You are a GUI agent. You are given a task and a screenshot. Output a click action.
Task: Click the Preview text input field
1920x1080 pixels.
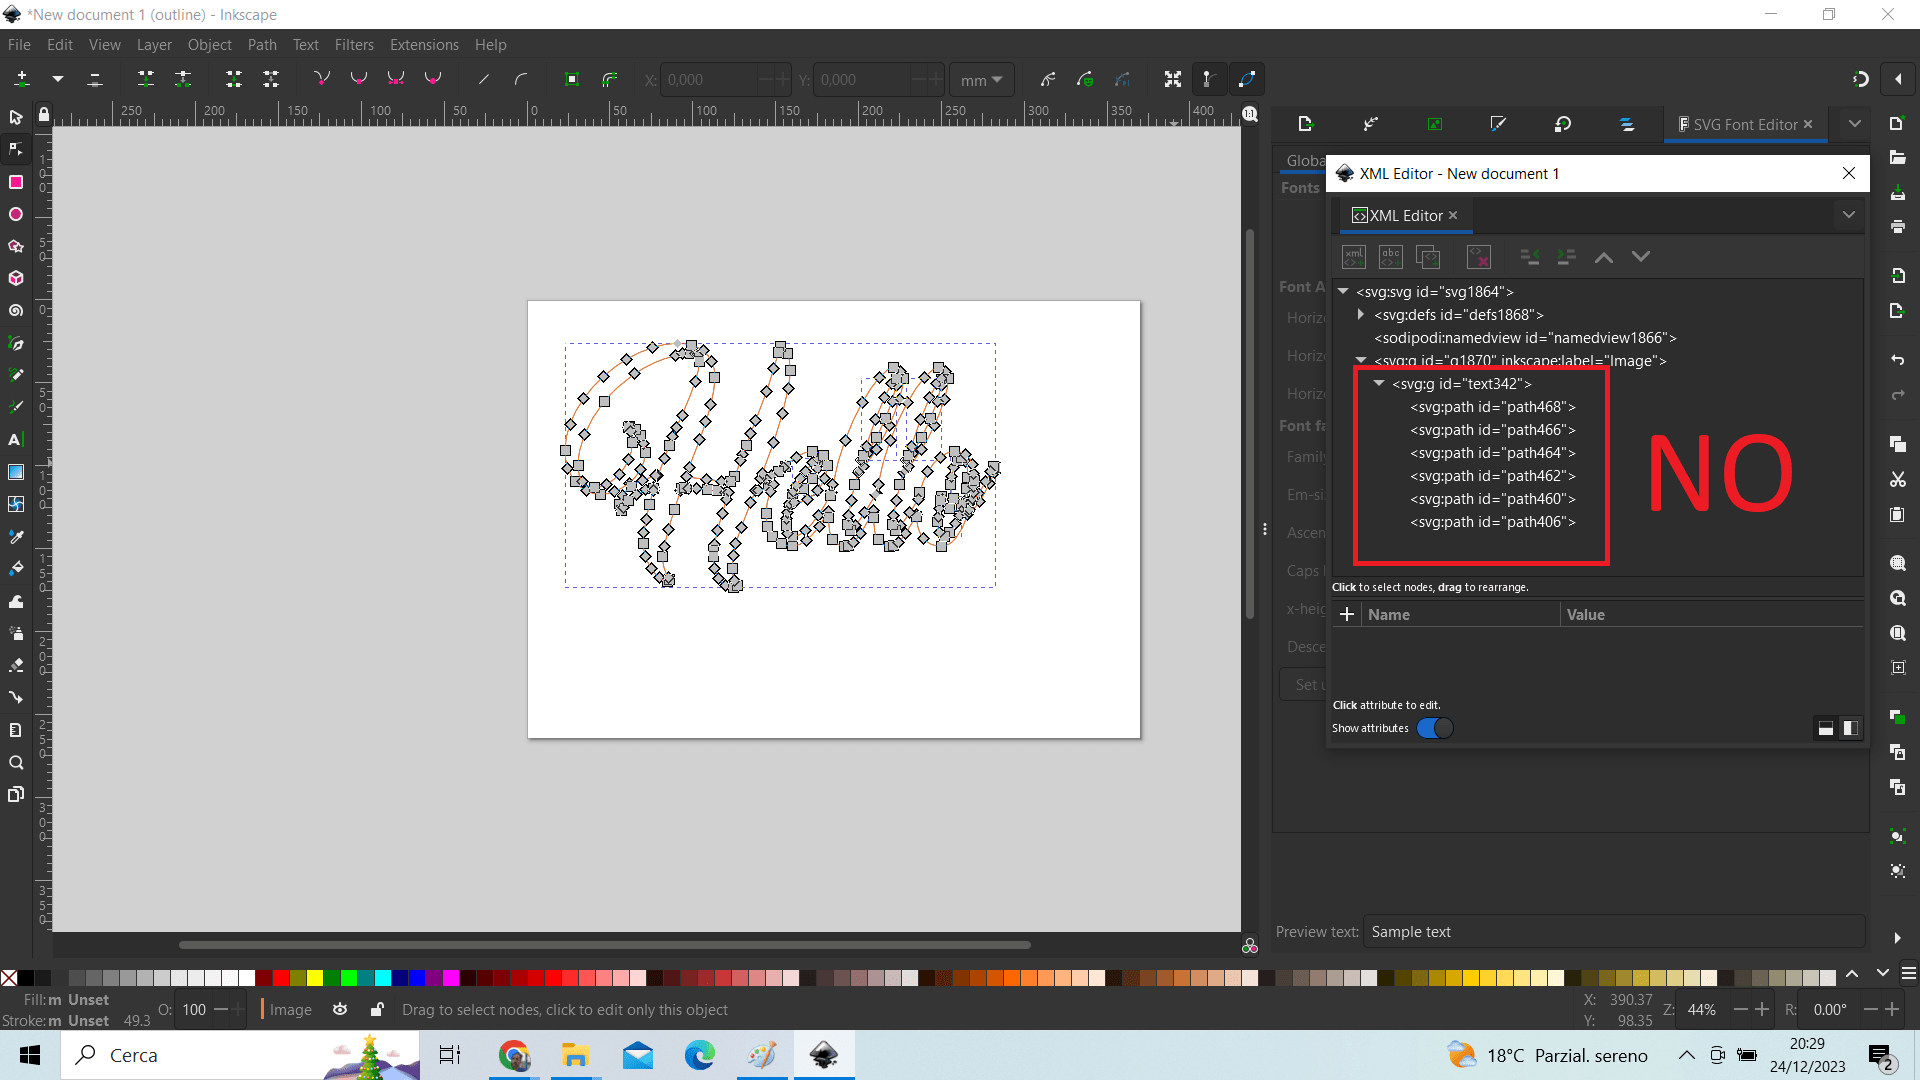1612,931
